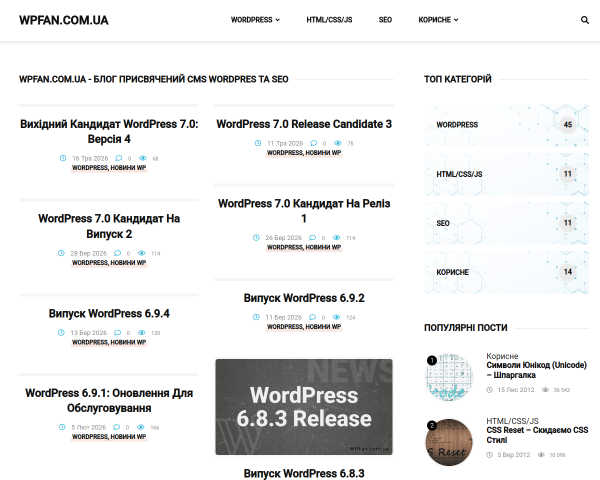Click views eye icon showing 166

[x=141, y=427]
